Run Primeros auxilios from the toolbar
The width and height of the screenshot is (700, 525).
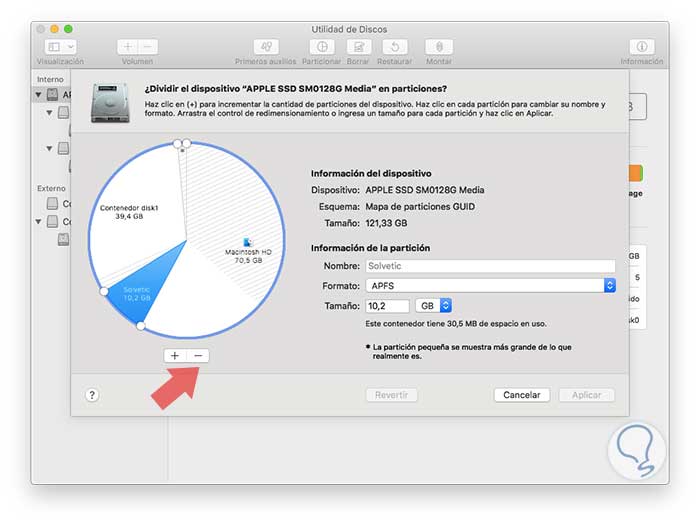click(266, 47)
